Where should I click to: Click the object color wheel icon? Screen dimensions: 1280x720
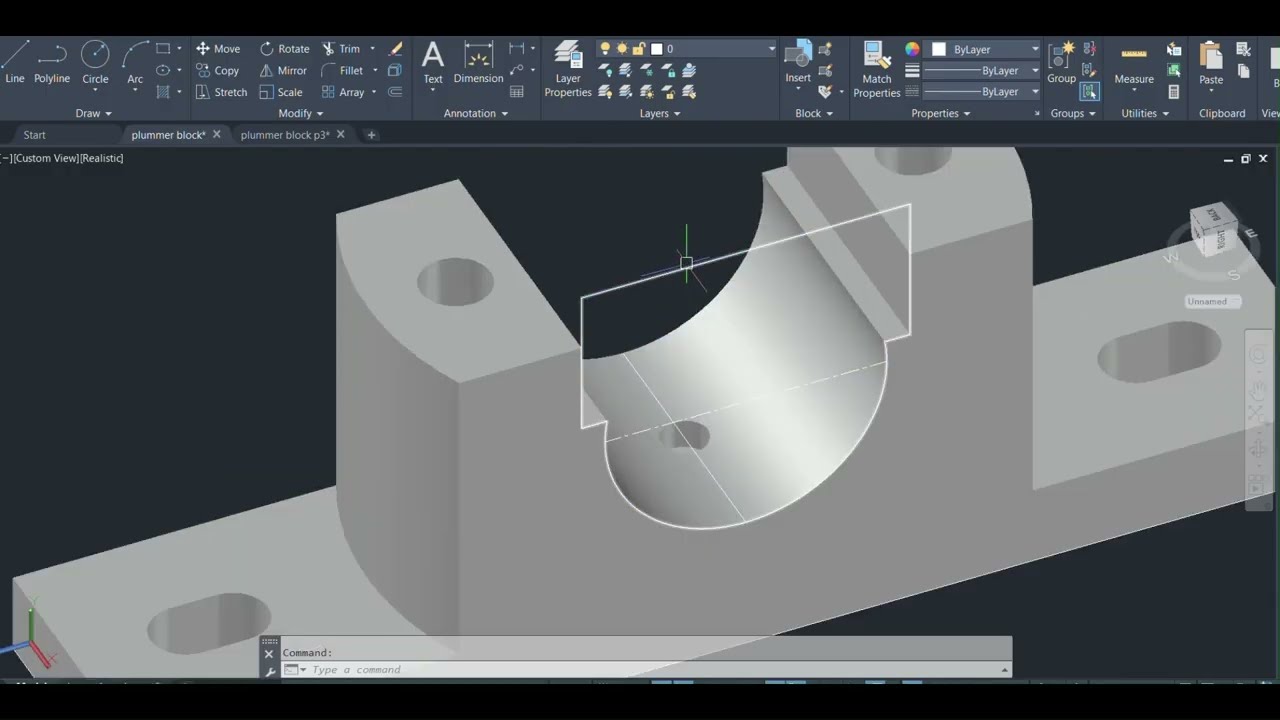tap(912, 49)
